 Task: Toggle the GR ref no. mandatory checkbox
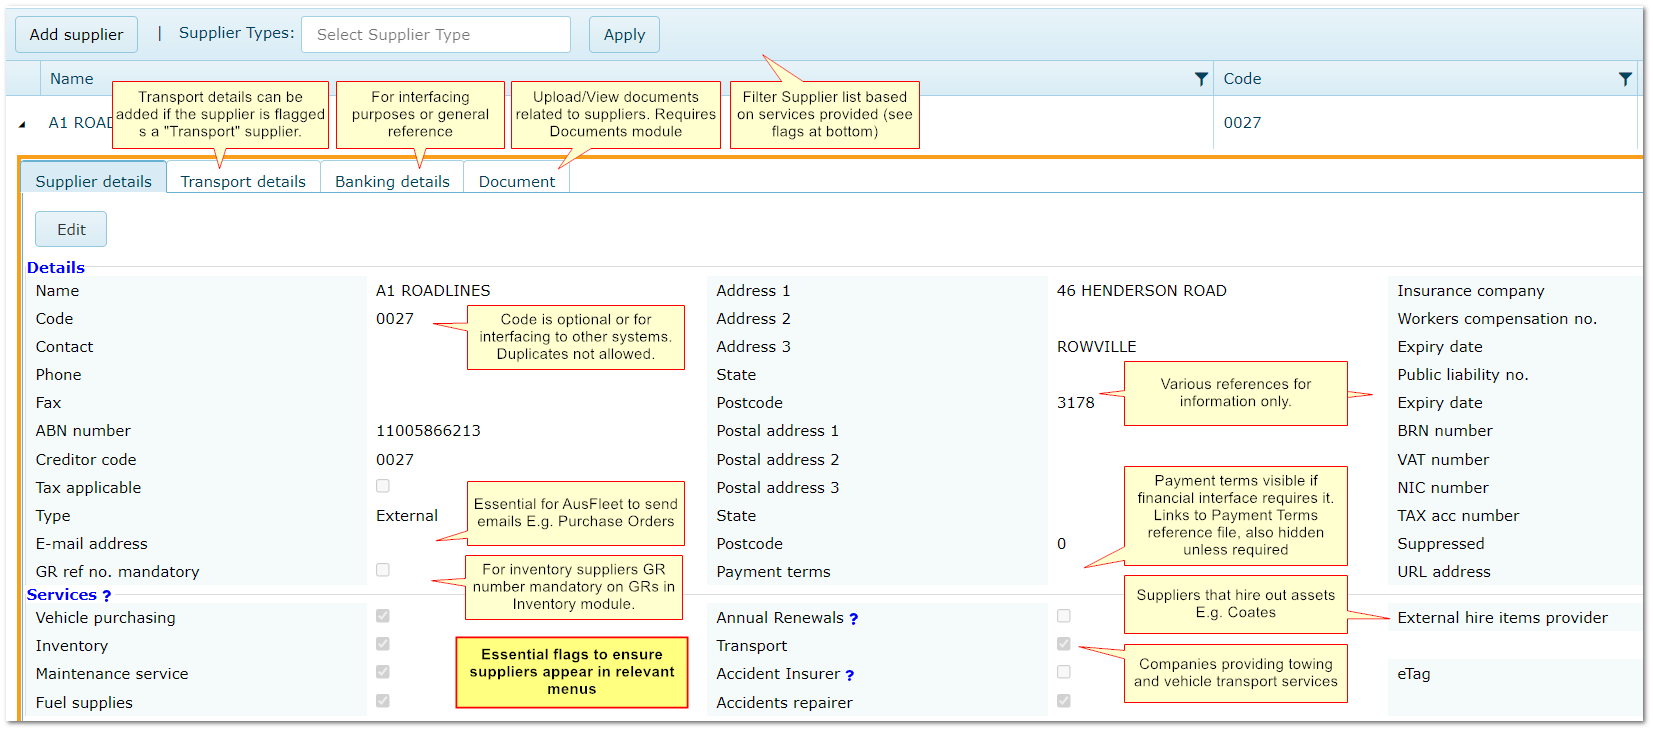[383, 570]
